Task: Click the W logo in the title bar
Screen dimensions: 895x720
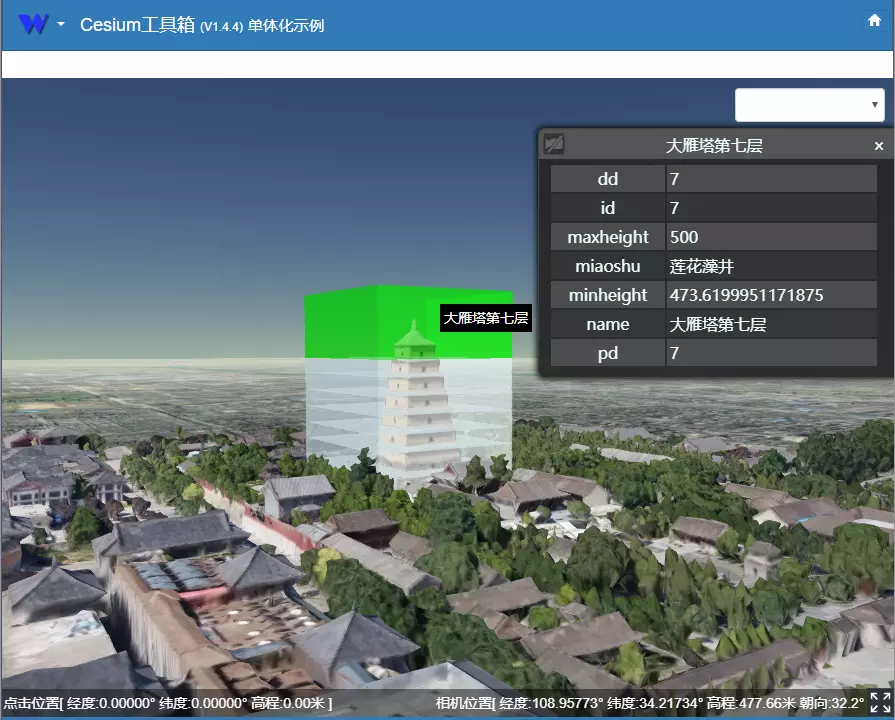Action: [x=32, y=22]
